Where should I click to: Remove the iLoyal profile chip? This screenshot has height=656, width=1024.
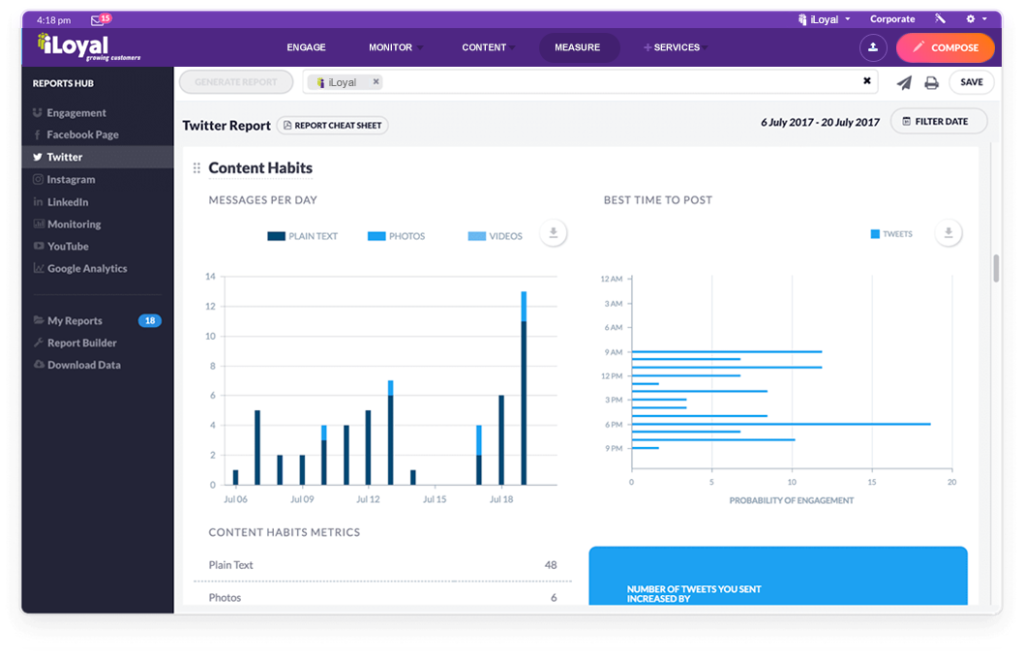376,82
